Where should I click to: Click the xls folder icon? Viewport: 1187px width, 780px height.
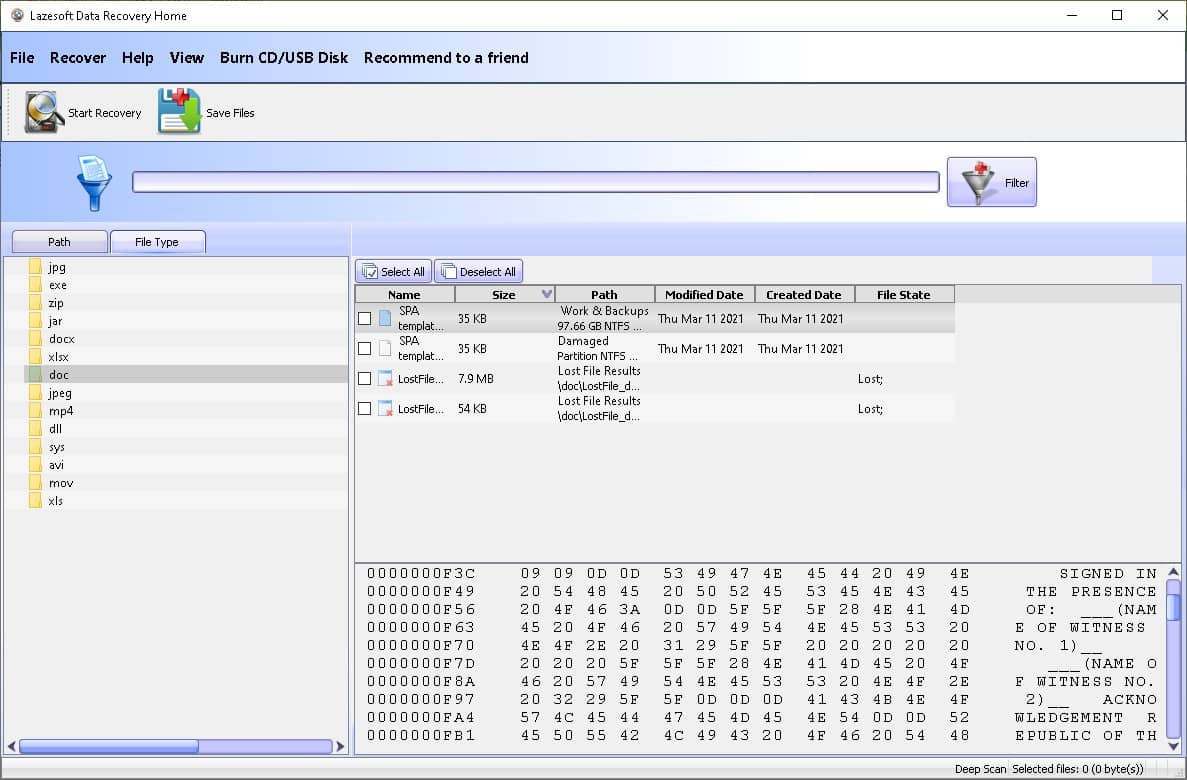pos(35,501)
